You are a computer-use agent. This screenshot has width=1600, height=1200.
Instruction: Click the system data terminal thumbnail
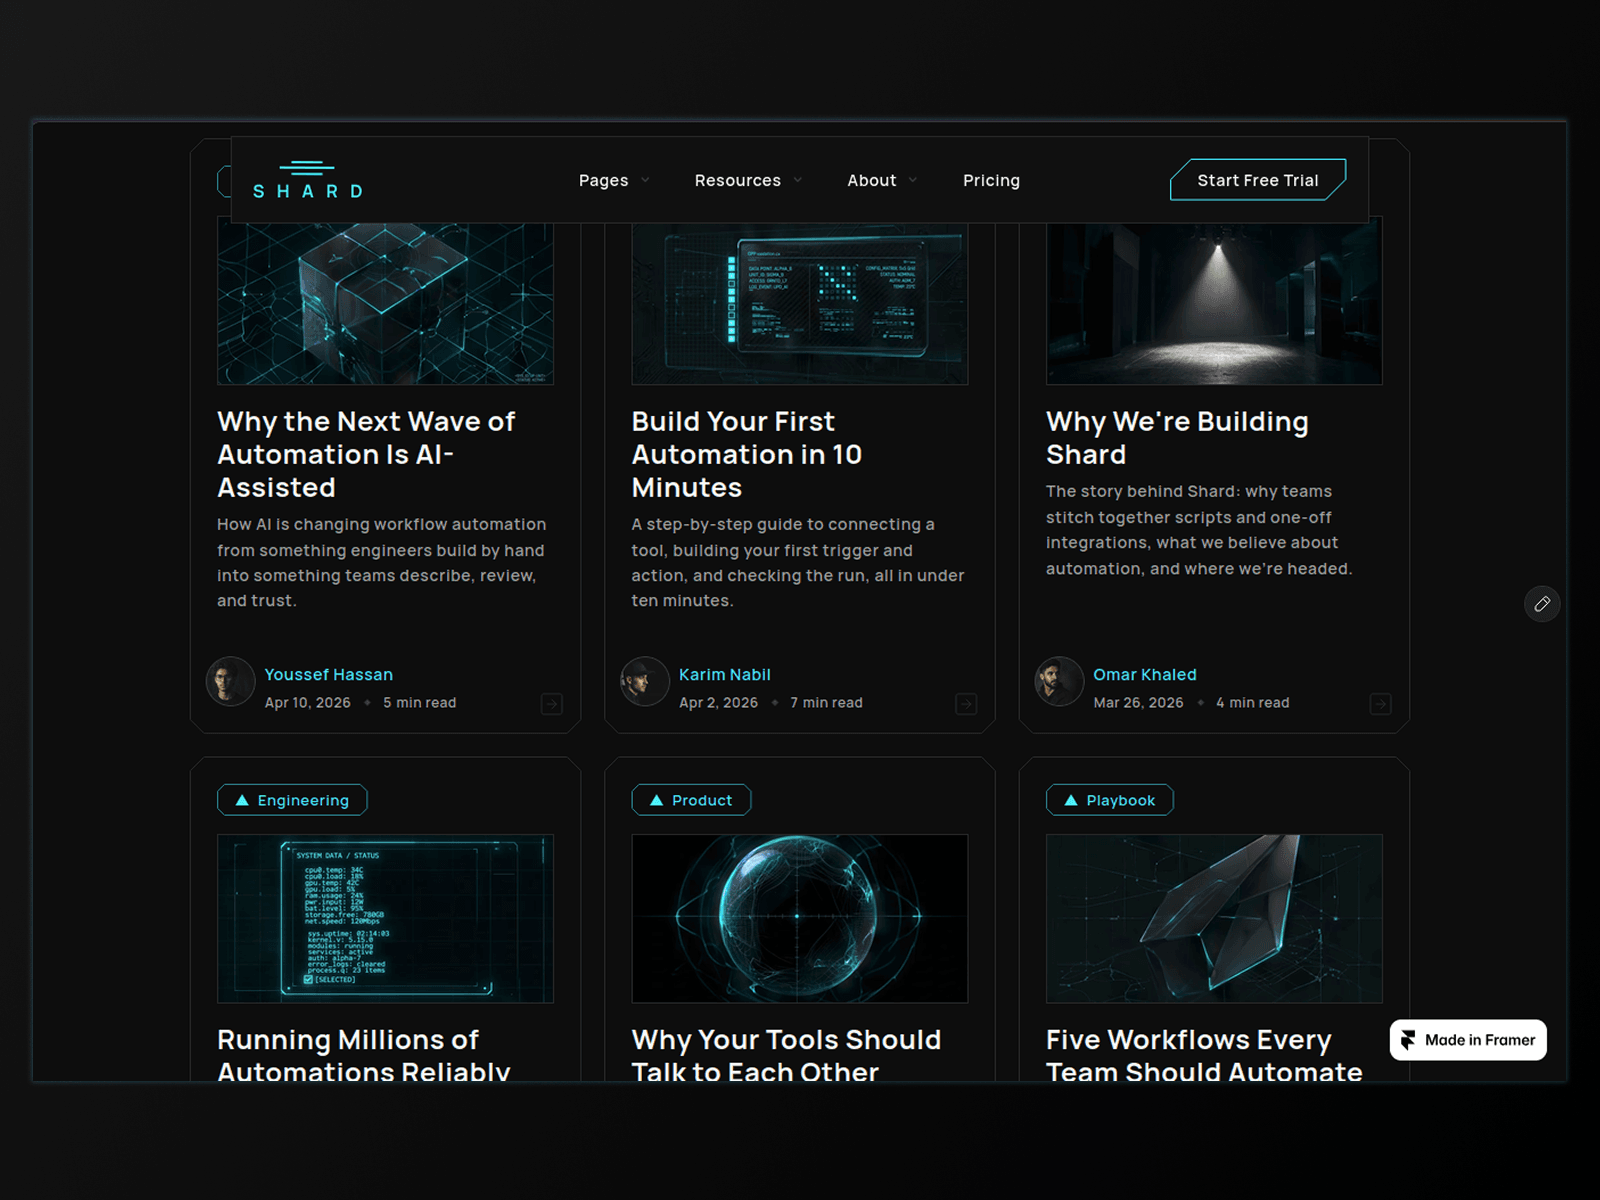tap(385, 919)
